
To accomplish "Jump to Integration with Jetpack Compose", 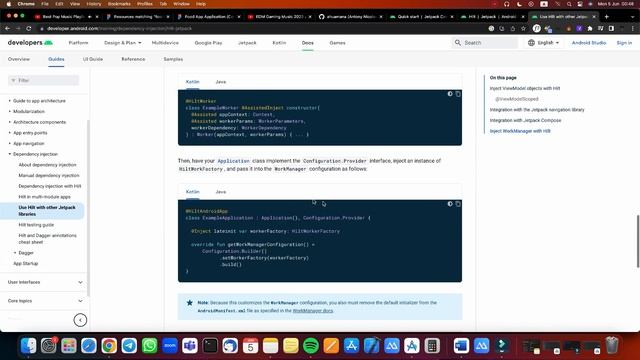I will pos(525,120).
